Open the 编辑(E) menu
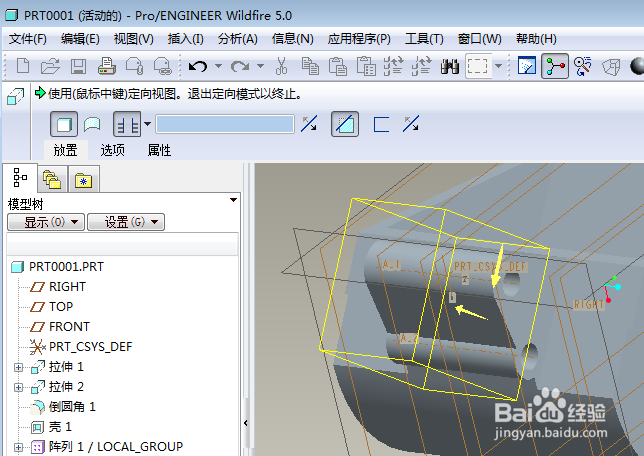The image size is (644, 456). [80, 39]
